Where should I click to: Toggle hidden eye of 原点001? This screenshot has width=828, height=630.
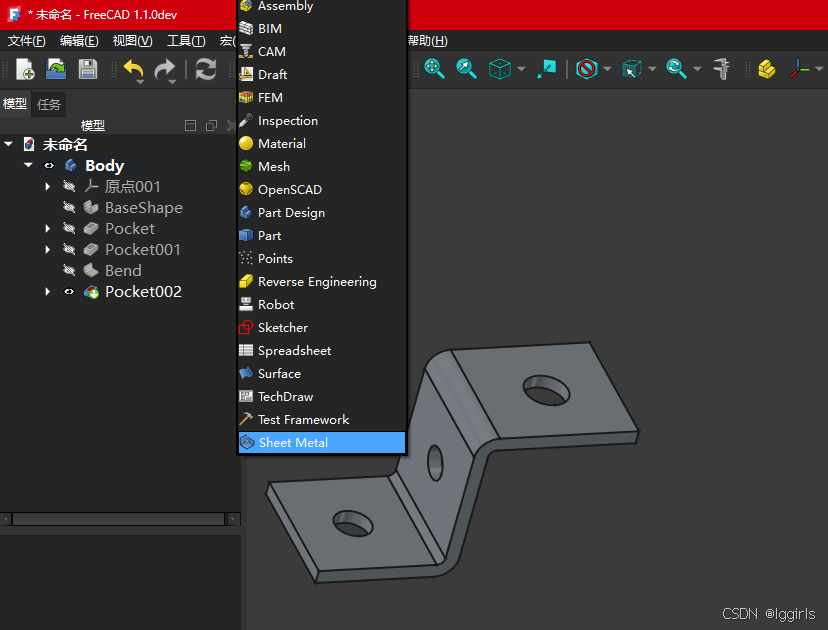(69, 186)
